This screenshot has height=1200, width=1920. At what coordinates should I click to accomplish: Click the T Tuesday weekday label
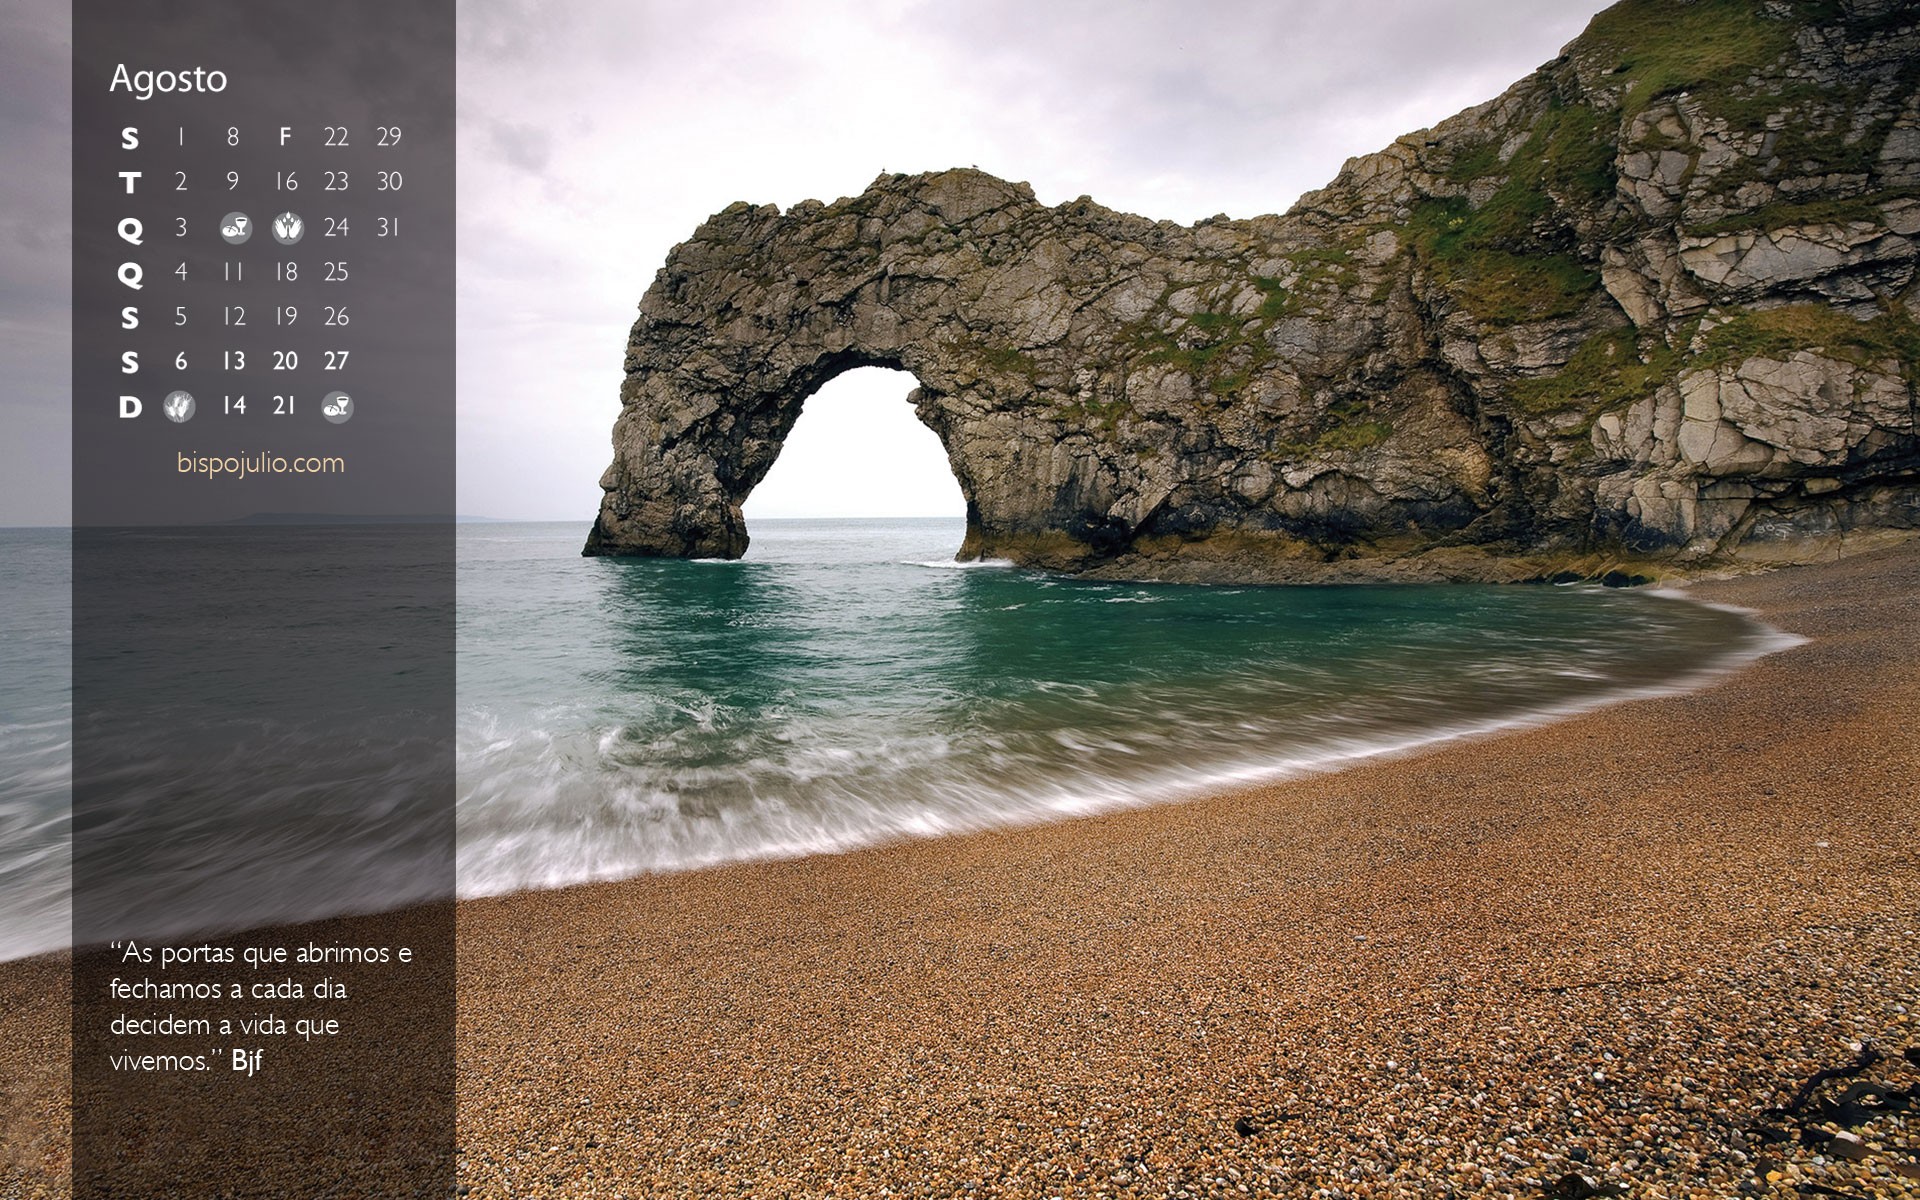tap(130, 183)
